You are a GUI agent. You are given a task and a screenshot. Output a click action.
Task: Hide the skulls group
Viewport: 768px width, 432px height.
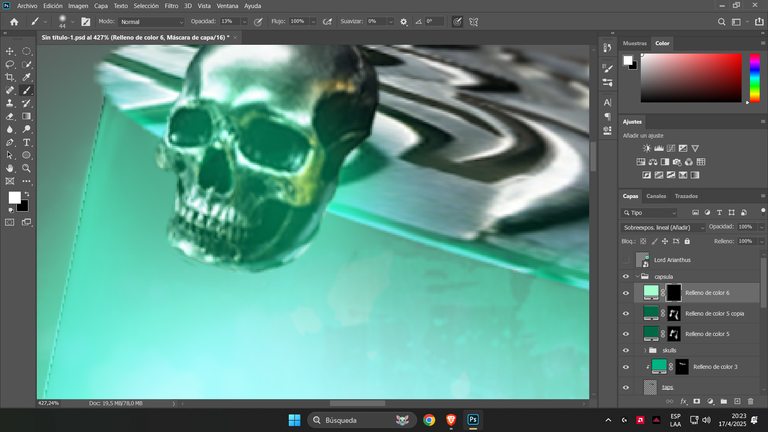click(x=626, y=350)
